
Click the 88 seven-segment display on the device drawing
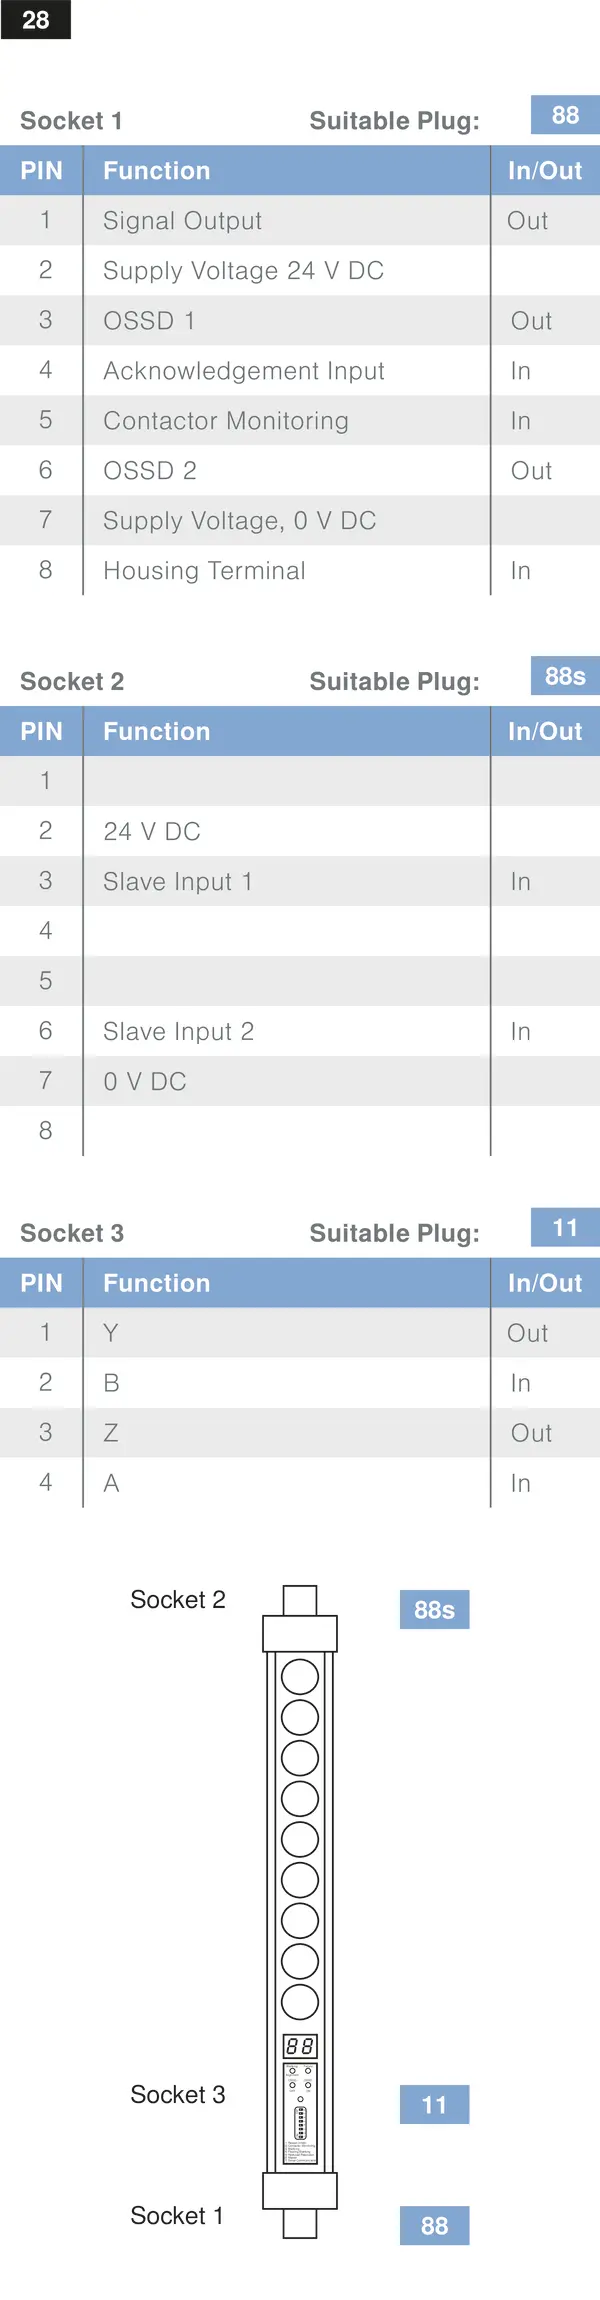[300, 2046]
